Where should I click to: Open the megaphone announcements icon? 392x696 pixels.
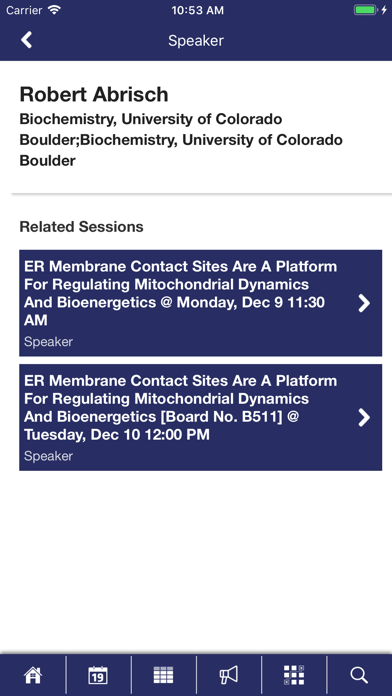(229, 675)
